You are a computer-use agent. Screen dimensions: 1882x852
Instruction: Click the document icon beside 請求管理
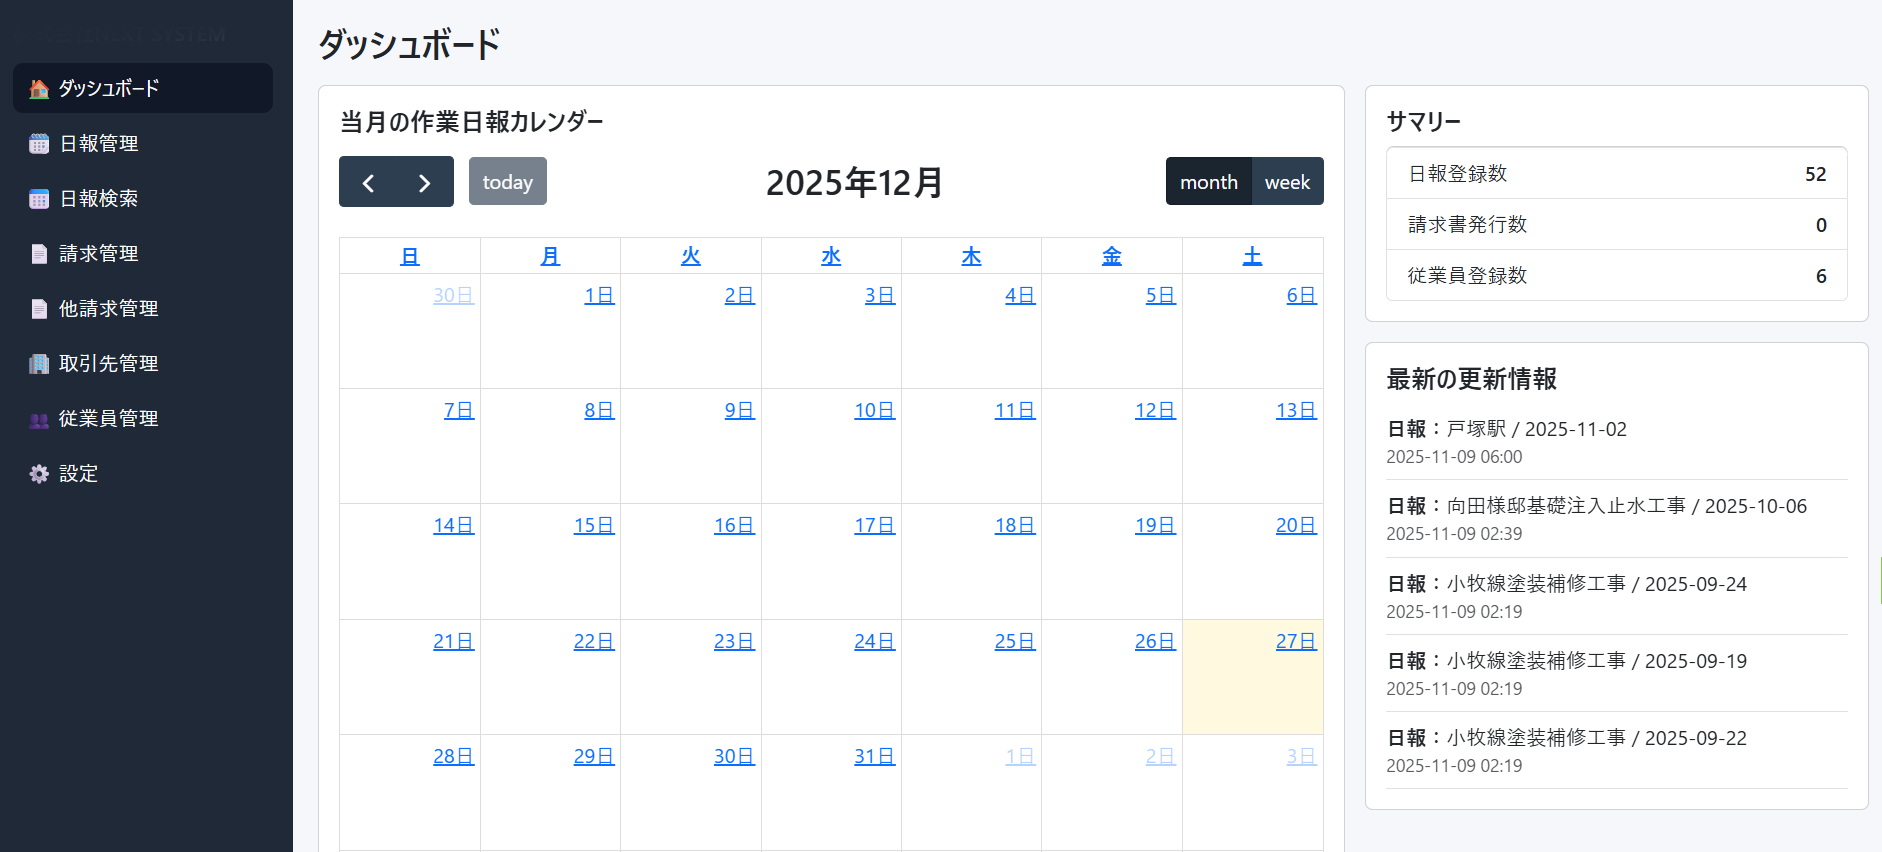tap(39, 254)
